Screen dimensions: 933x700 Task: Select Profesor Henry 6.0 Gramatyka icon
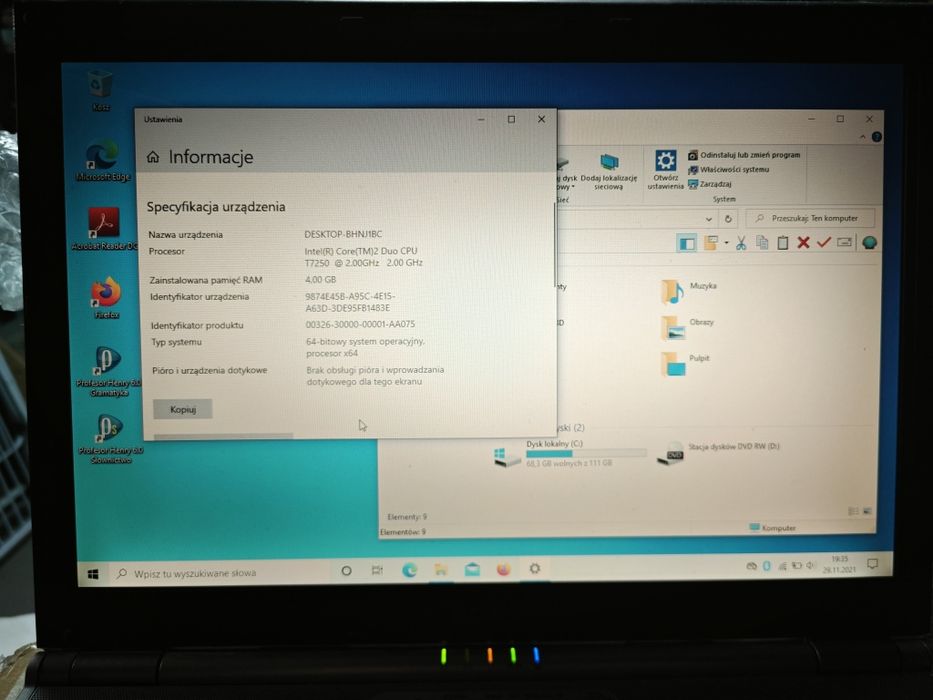109,370
